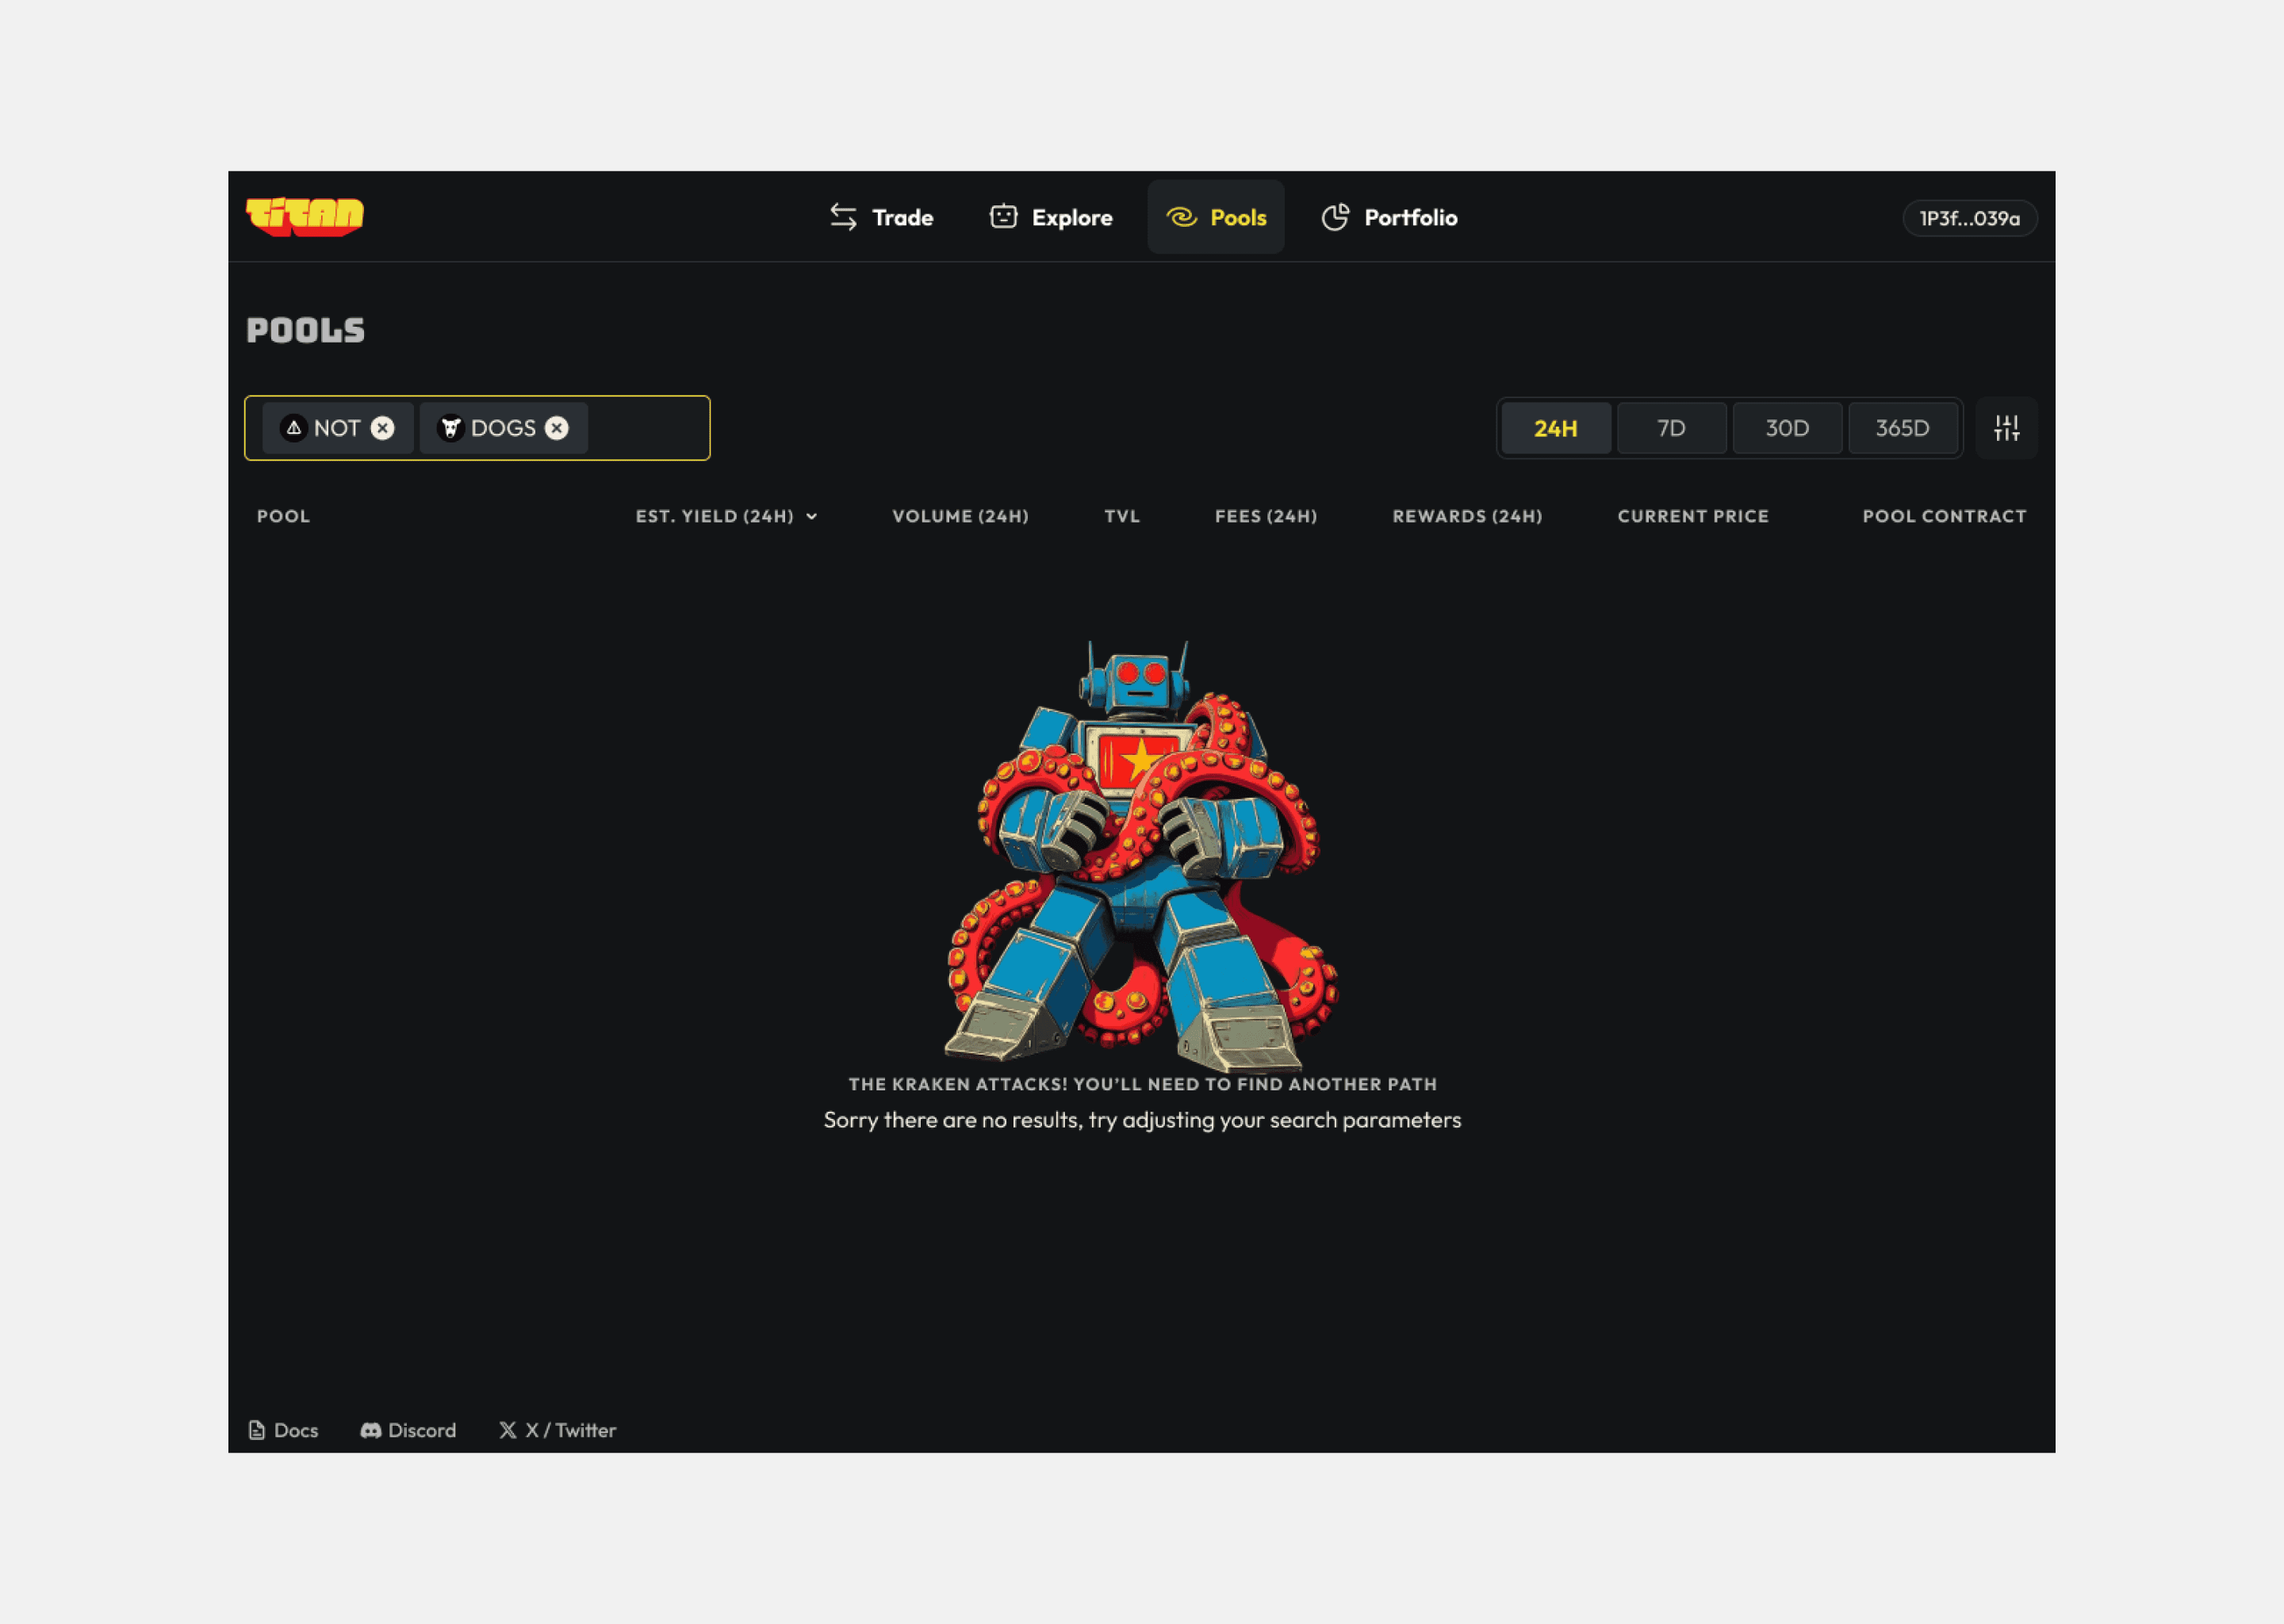Open the Explore page
The width and height of the screenshot is (2284, 1624).
[1050, 217]
